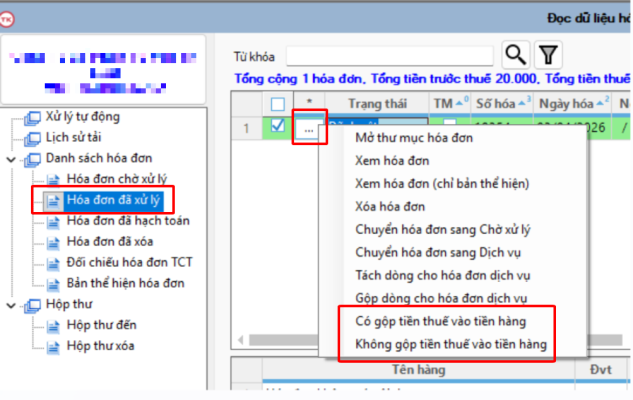633x400 pixels.
Task: Click the asterisk column header
Action: coord(309,103)
